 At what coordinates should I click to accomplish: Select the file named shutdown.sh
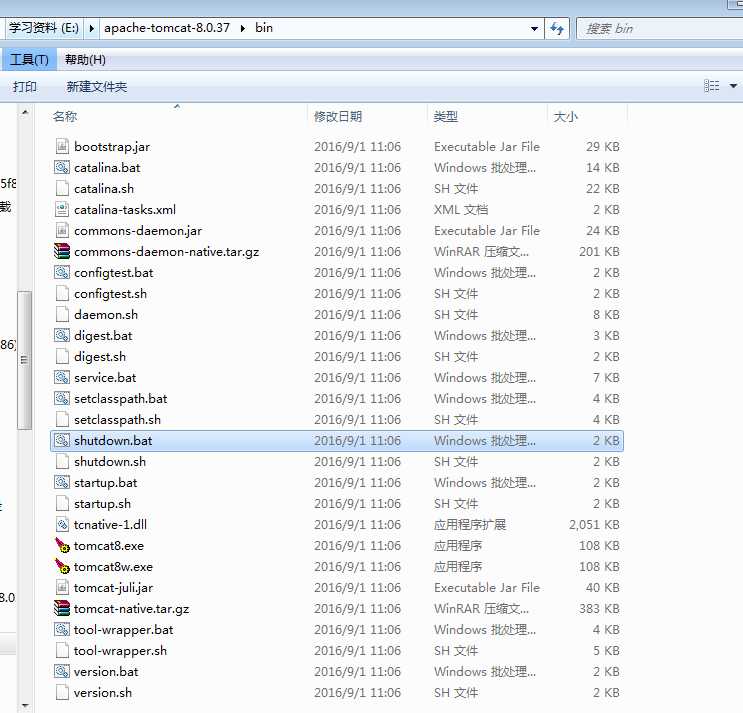(x=110, y=462)
